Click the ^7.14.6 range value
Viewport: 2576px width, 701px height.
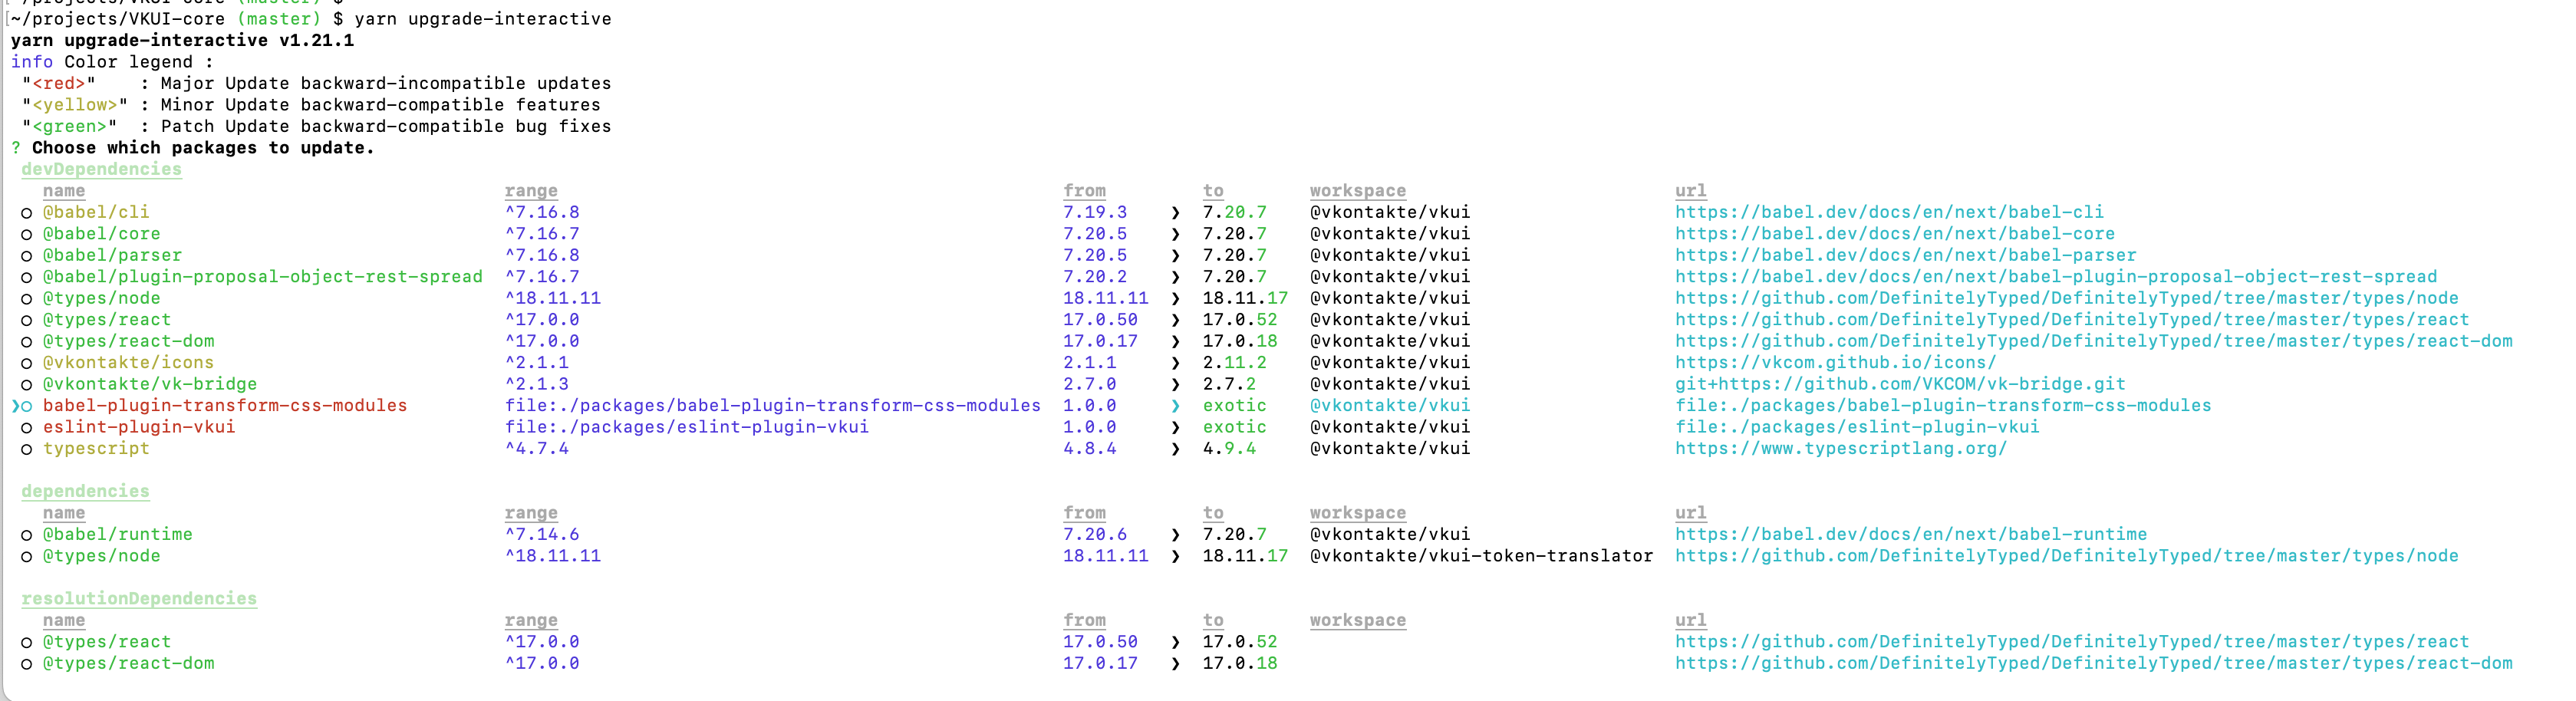point(542,534)
